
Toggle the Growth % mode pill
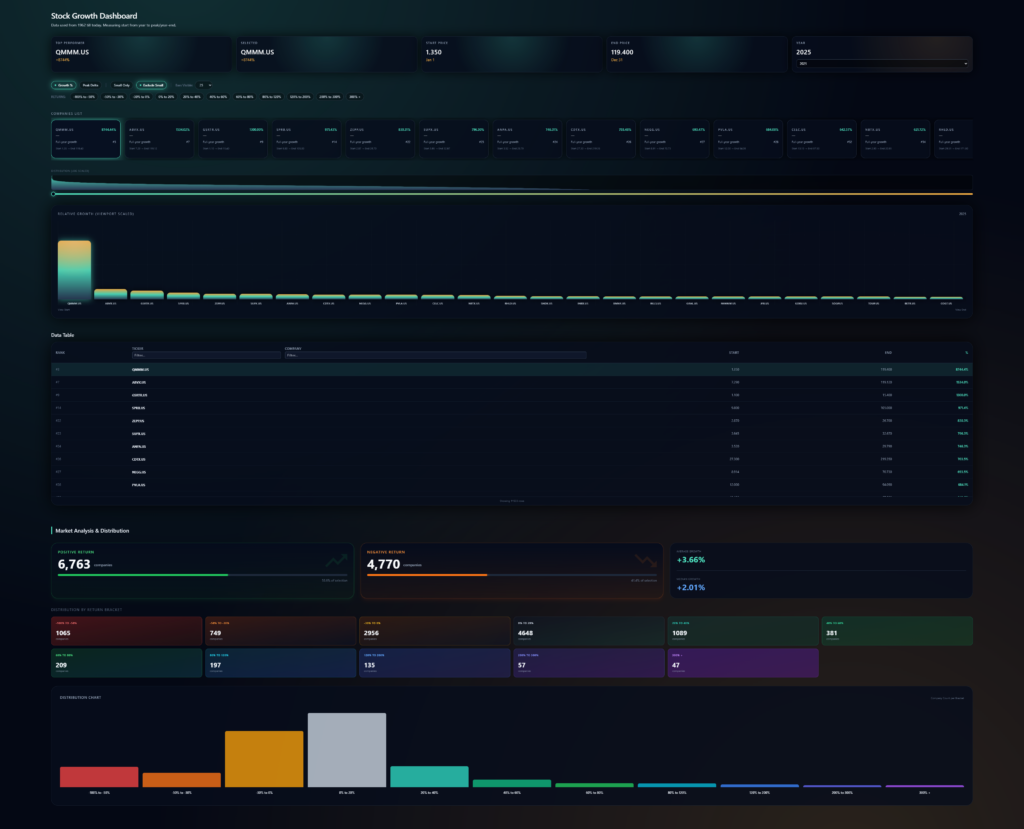(64, 86)
